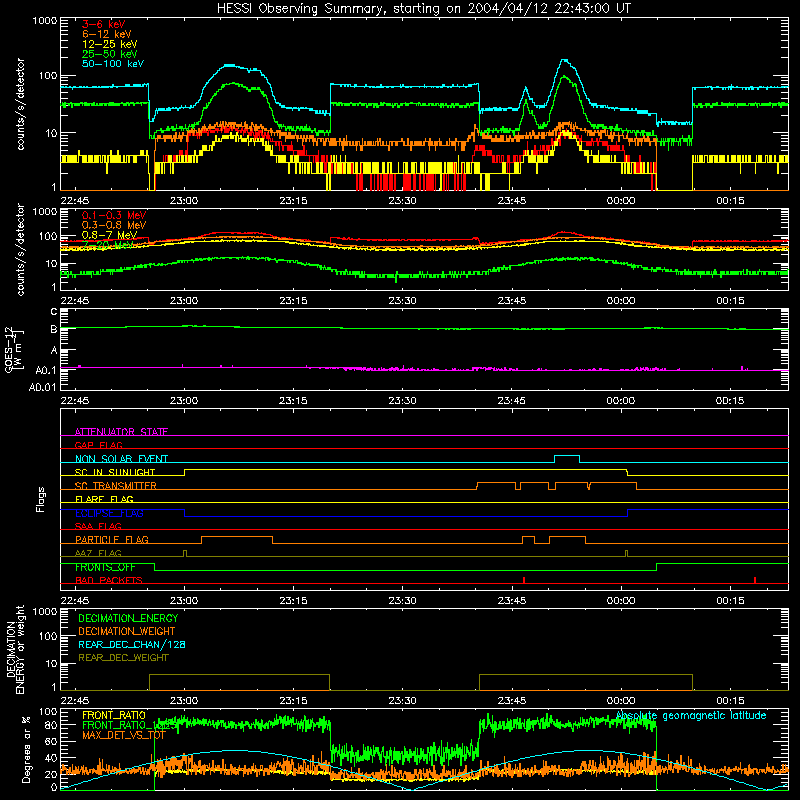The height and width of the screenshot is (800, 800).
Task: Select the orange MAX_DET_VS_TOT legend label
Action: pyautogui.click(x=124, y=735)
